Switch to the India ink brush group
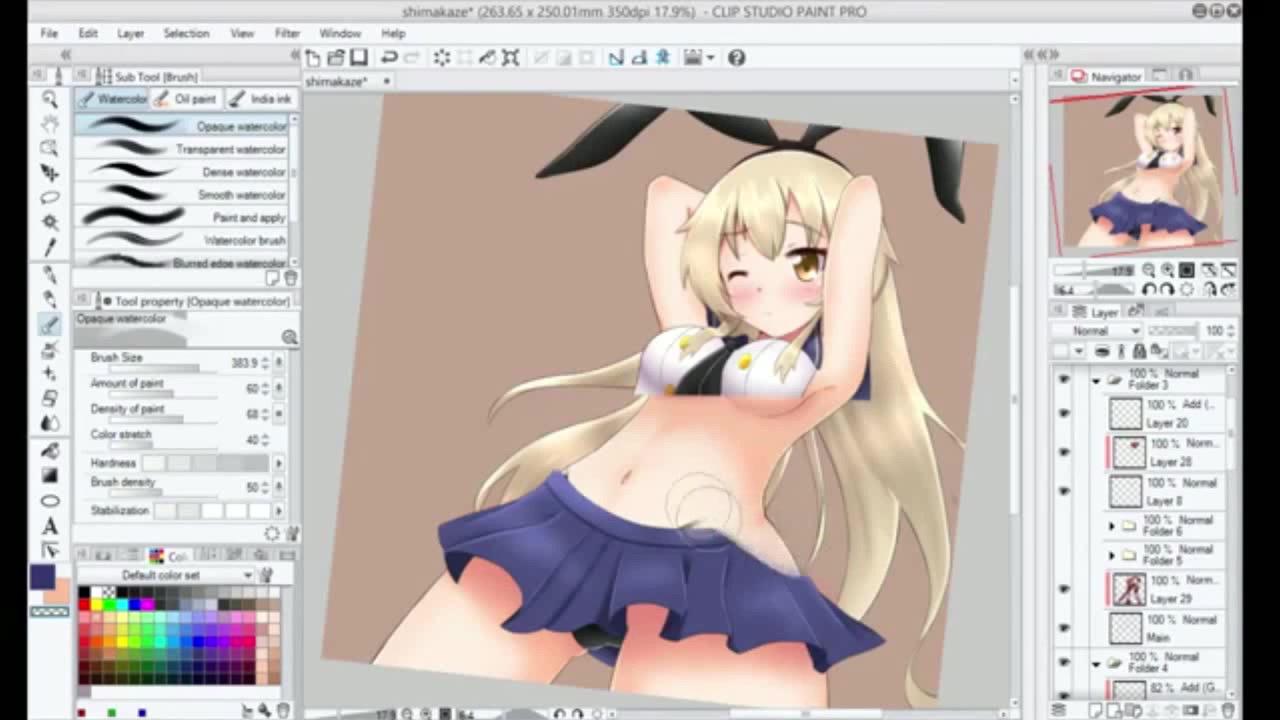Screen dimensions: 1280x720 [x=260, y=99]
